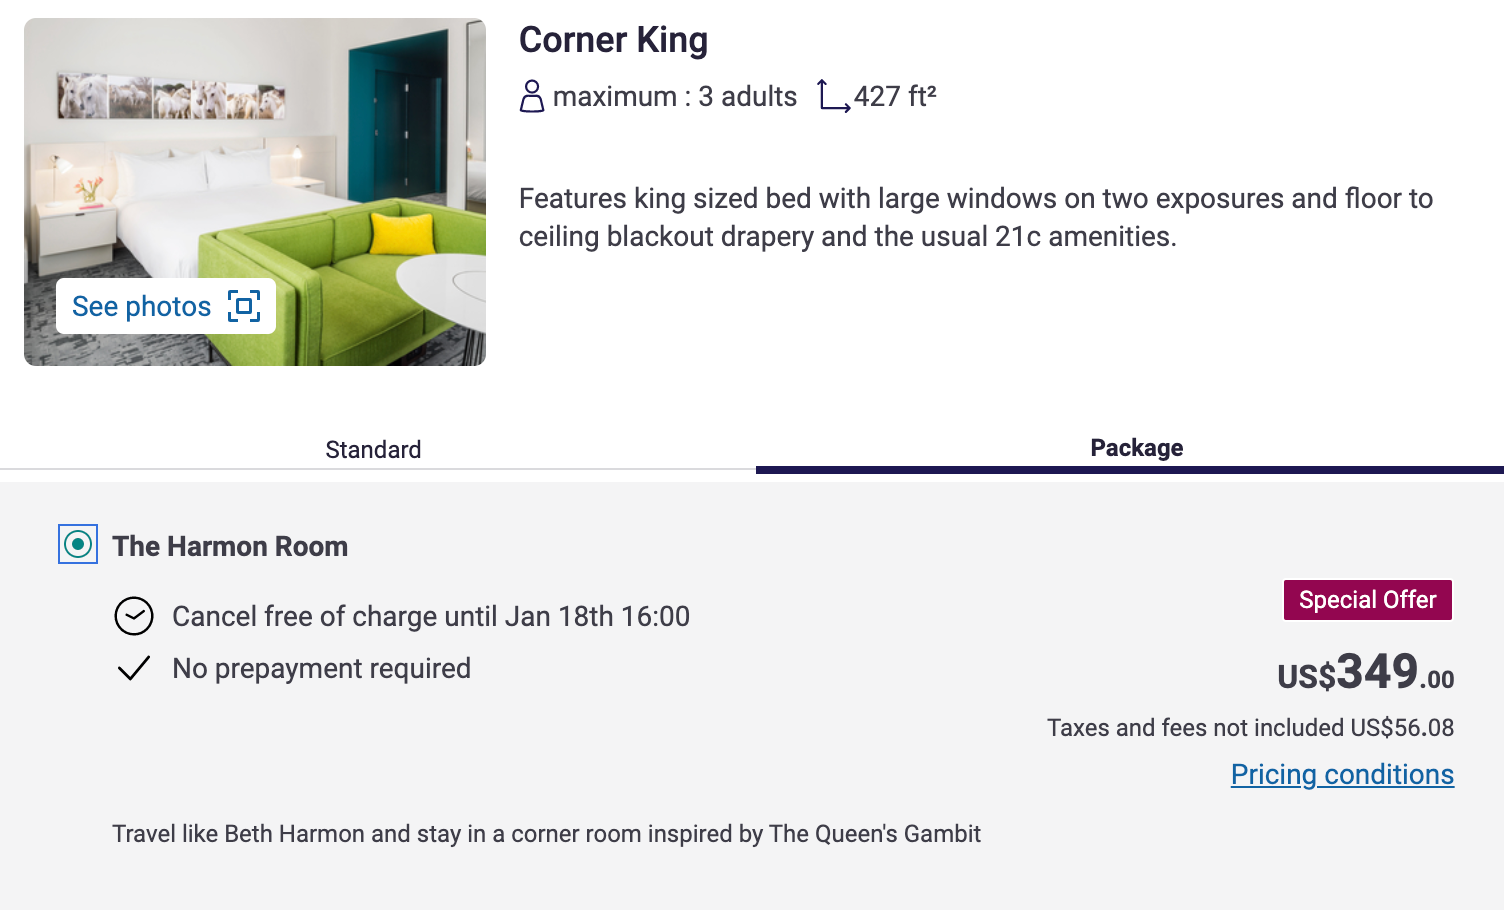Click the person occupancy icon
1504x910 pixels.
tap(532, 97)
